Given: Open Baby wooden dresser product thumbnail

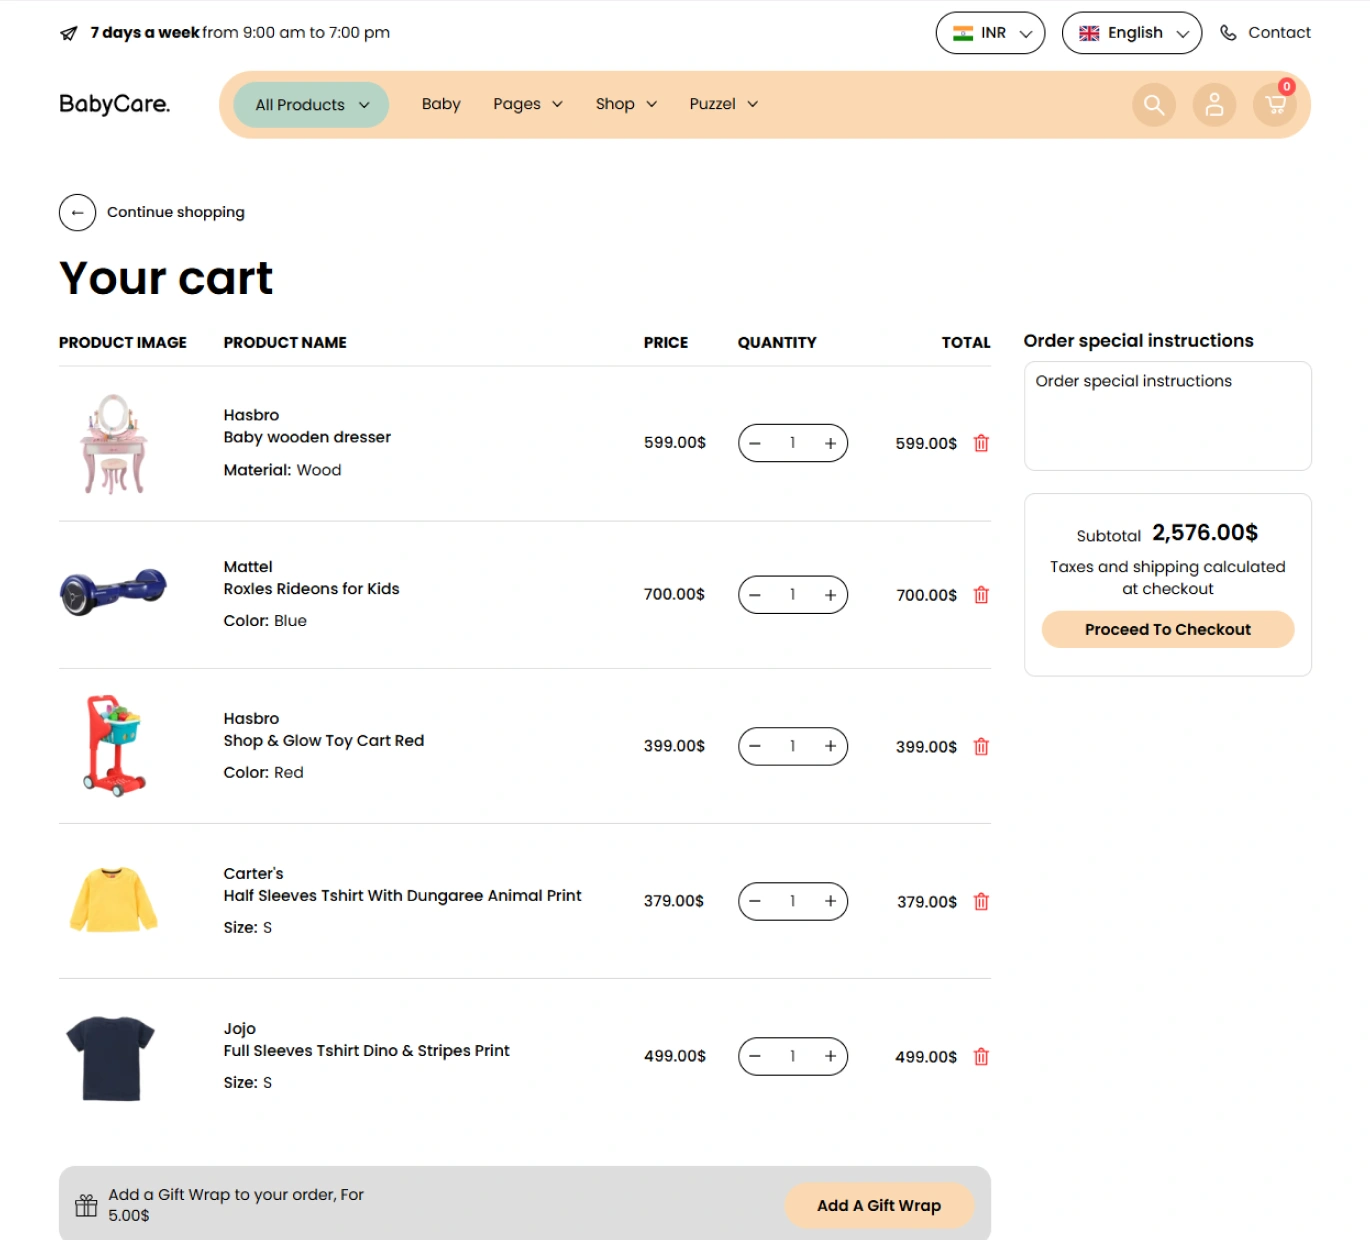Looking at the screenshot, I should [x=113, y=443].
